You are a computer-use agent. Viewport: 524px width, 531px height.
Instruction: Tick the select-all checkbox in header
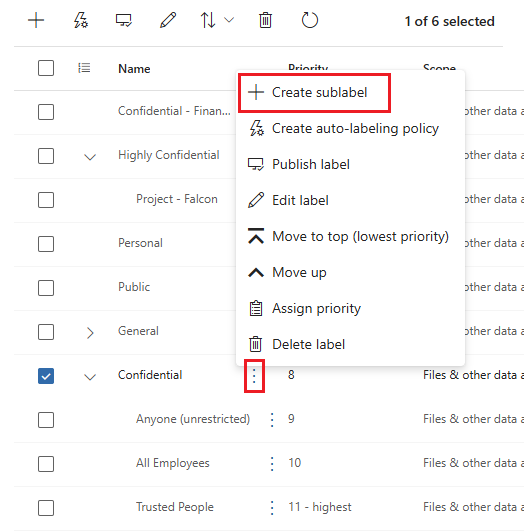pos(46,68)
